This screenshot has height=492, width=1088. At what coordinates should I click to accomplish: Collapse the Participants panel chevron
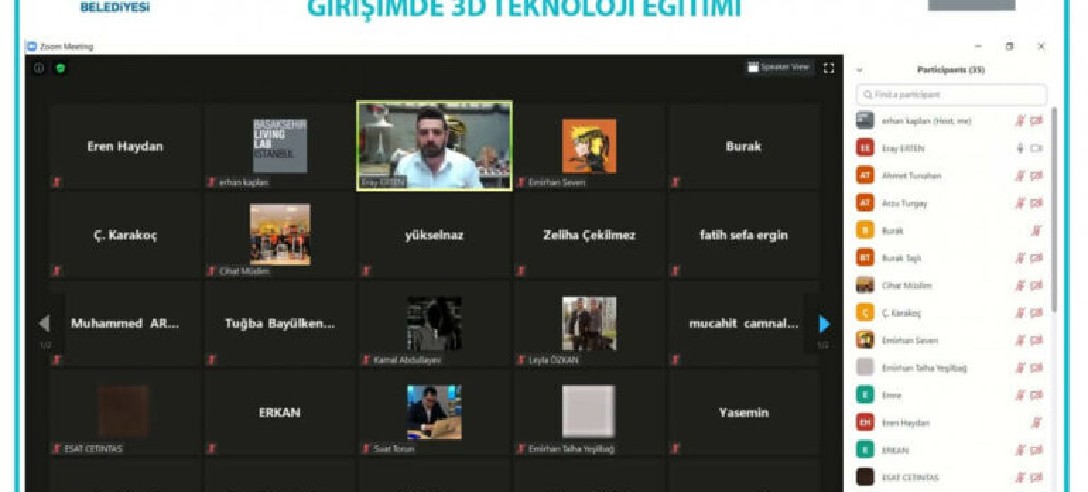[x=859, y=70]
